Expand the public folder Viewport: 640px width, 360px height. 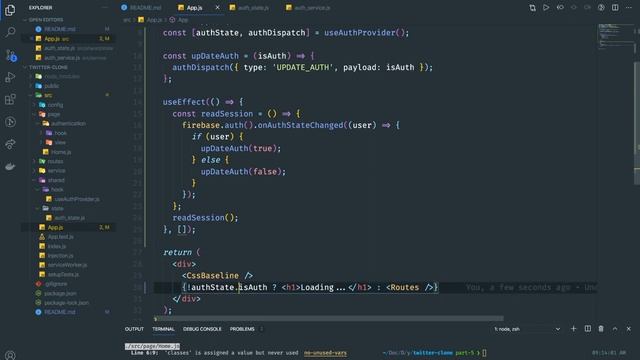[x=51, y=86]
